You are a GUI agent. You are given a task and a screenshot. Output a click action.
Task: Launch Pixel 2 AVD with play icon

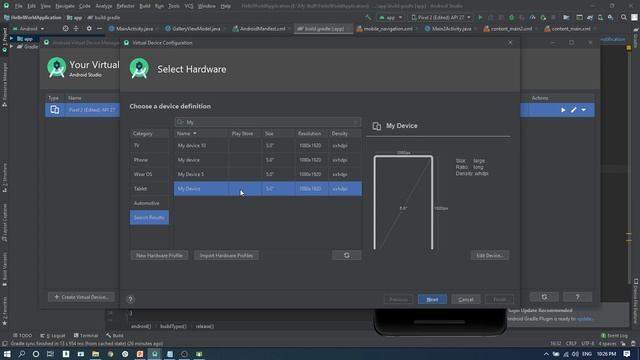[563, 110]
